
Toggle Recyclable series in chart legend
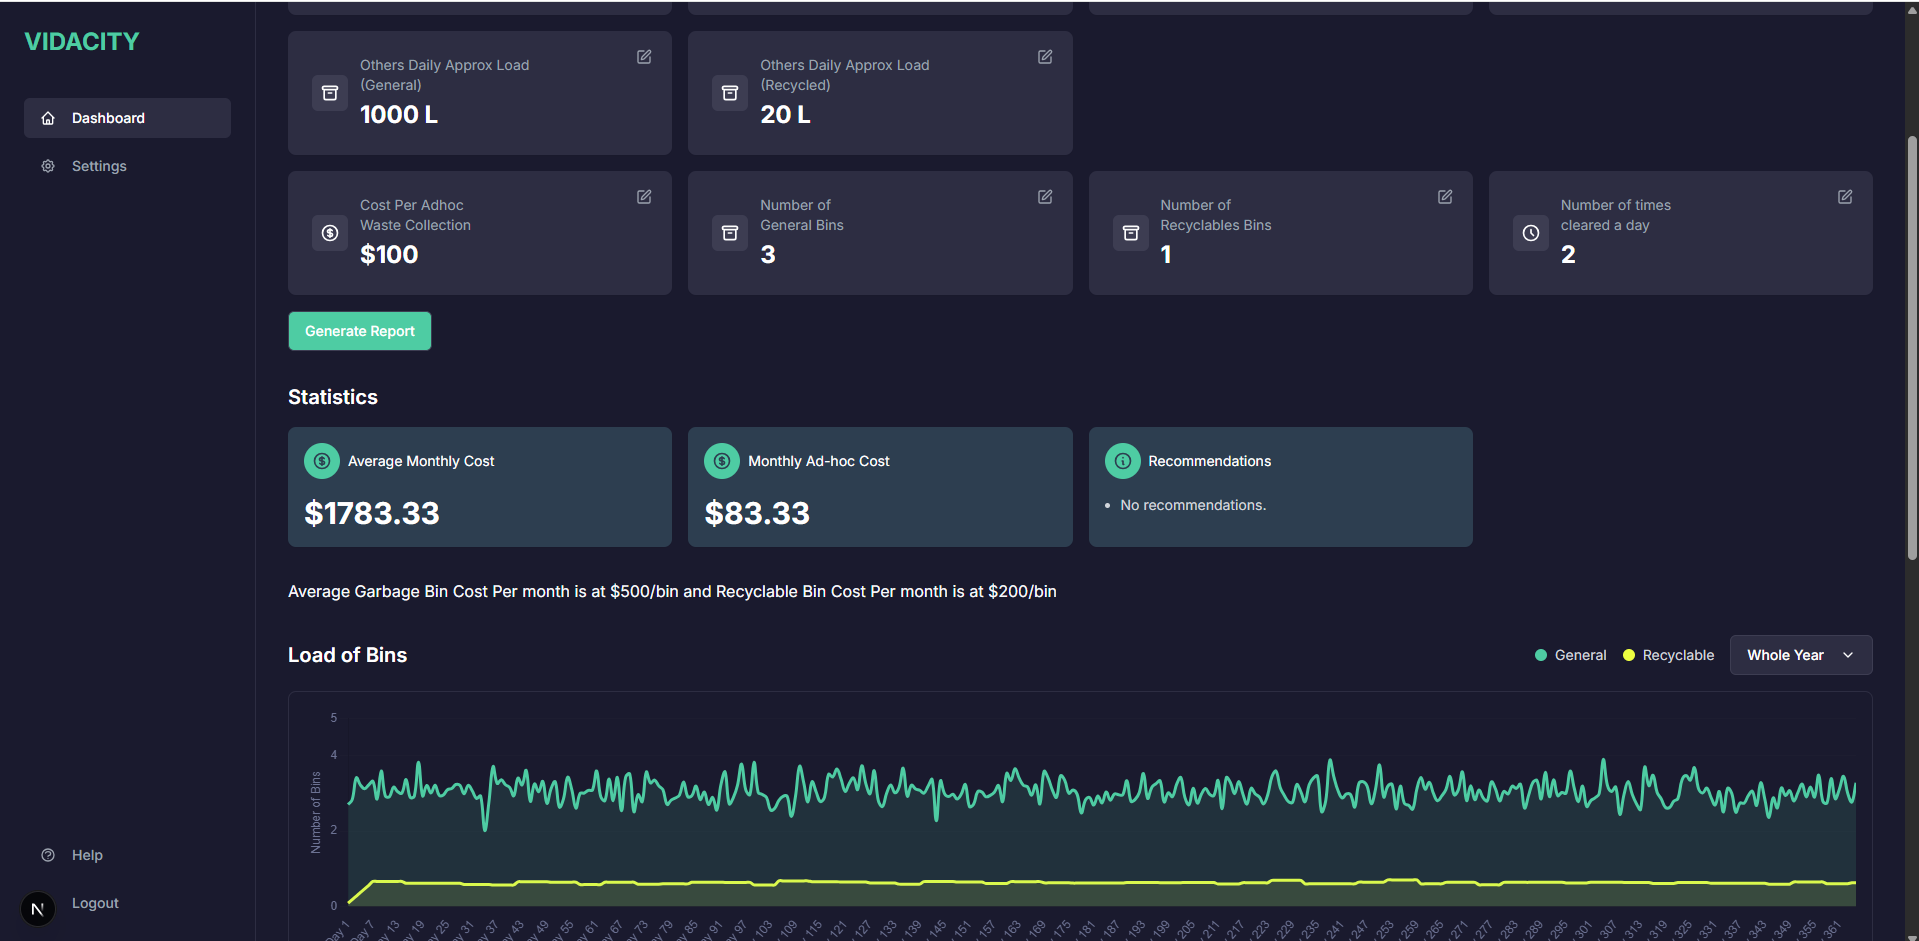pos(1668,655)
